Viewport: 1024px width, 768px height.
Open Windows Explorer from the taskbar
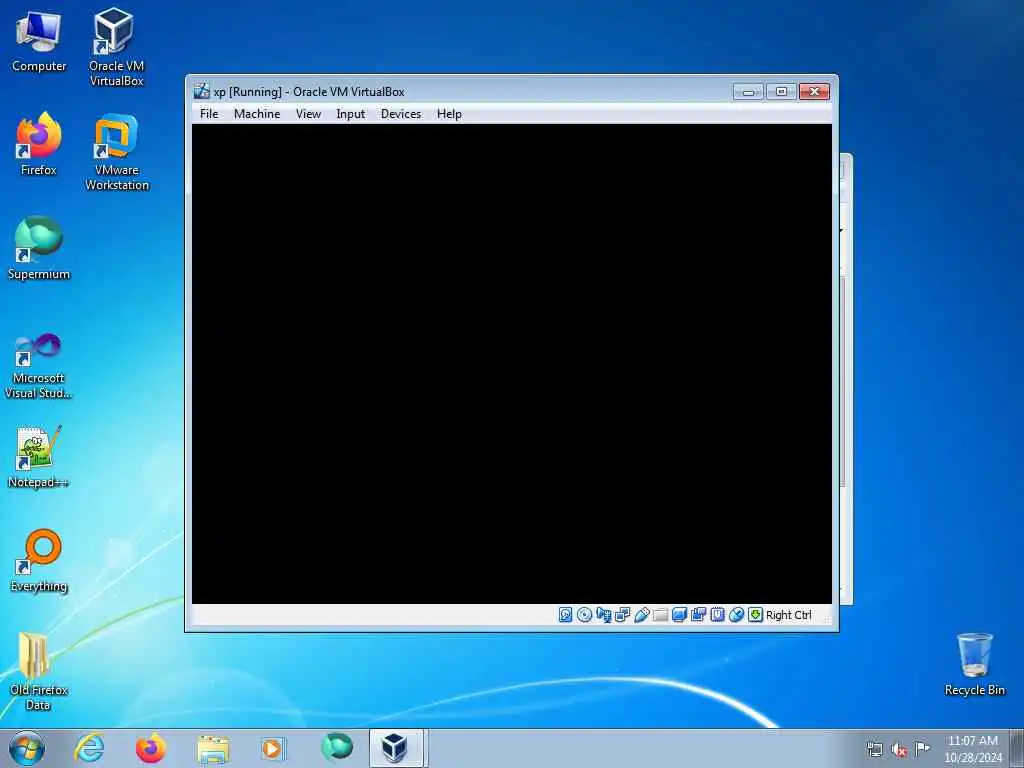pos(213,748)
